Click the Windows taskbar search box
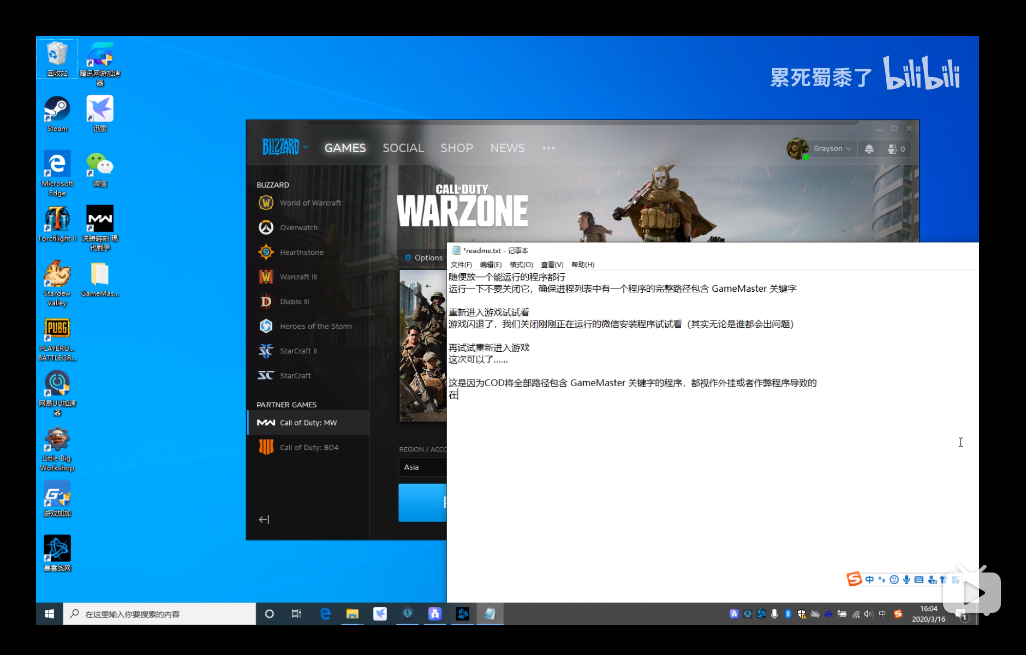Image resolution: width=1026 pixels, height=655 pixels. (160, 614)
